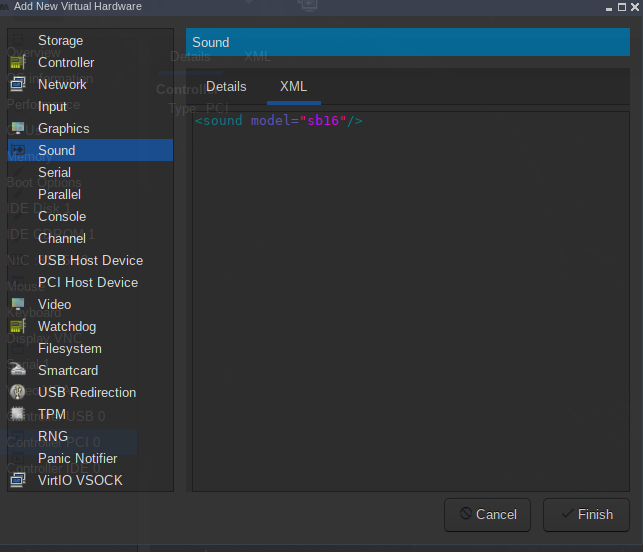Click the Graphics monitor icon
The image size is (643, 552).
pyautogui.click(x=18, y=128)
